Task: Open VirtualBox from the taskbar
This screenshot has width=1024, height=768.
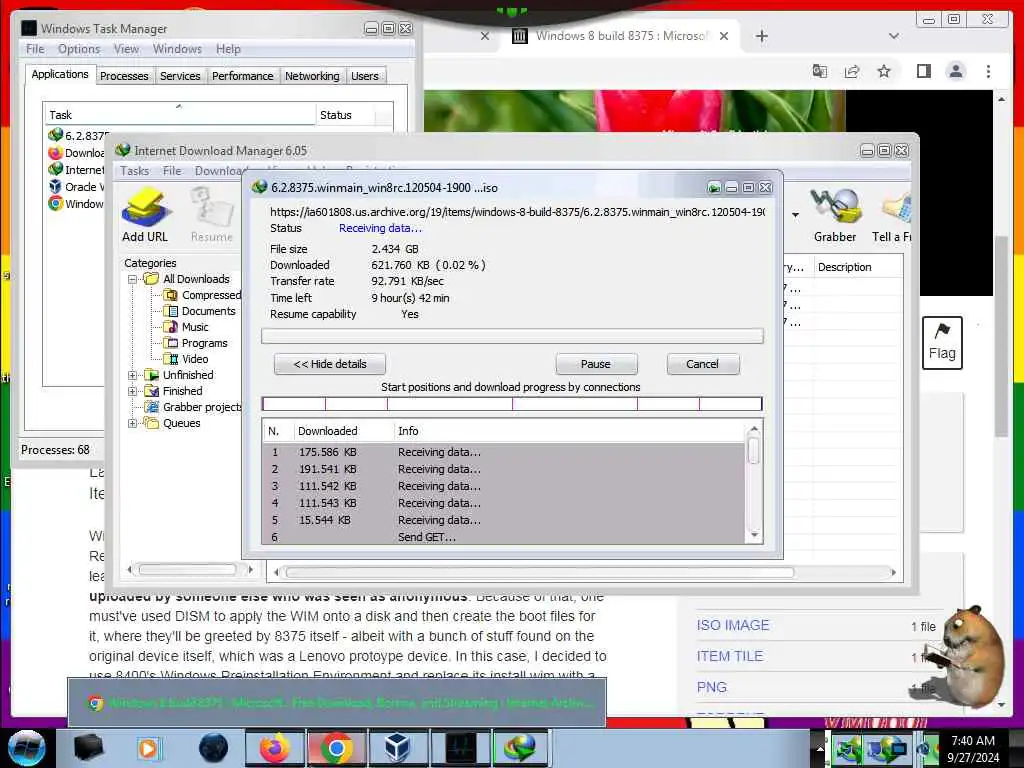Action: click(x=397, y=748)
